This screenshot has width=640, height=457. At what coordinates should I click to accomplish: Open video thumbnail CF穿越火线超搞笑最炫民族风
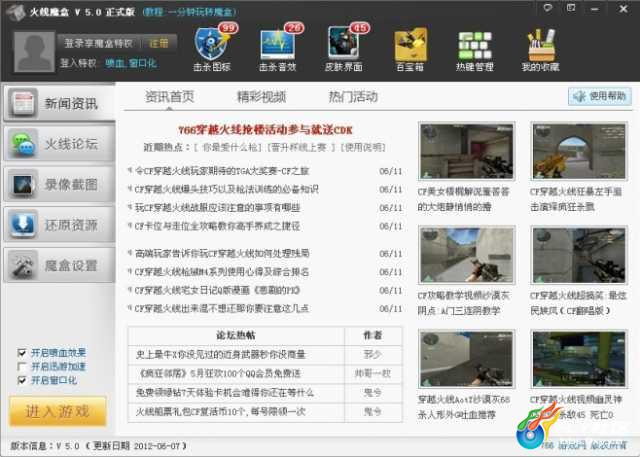[x=579, y=255]
